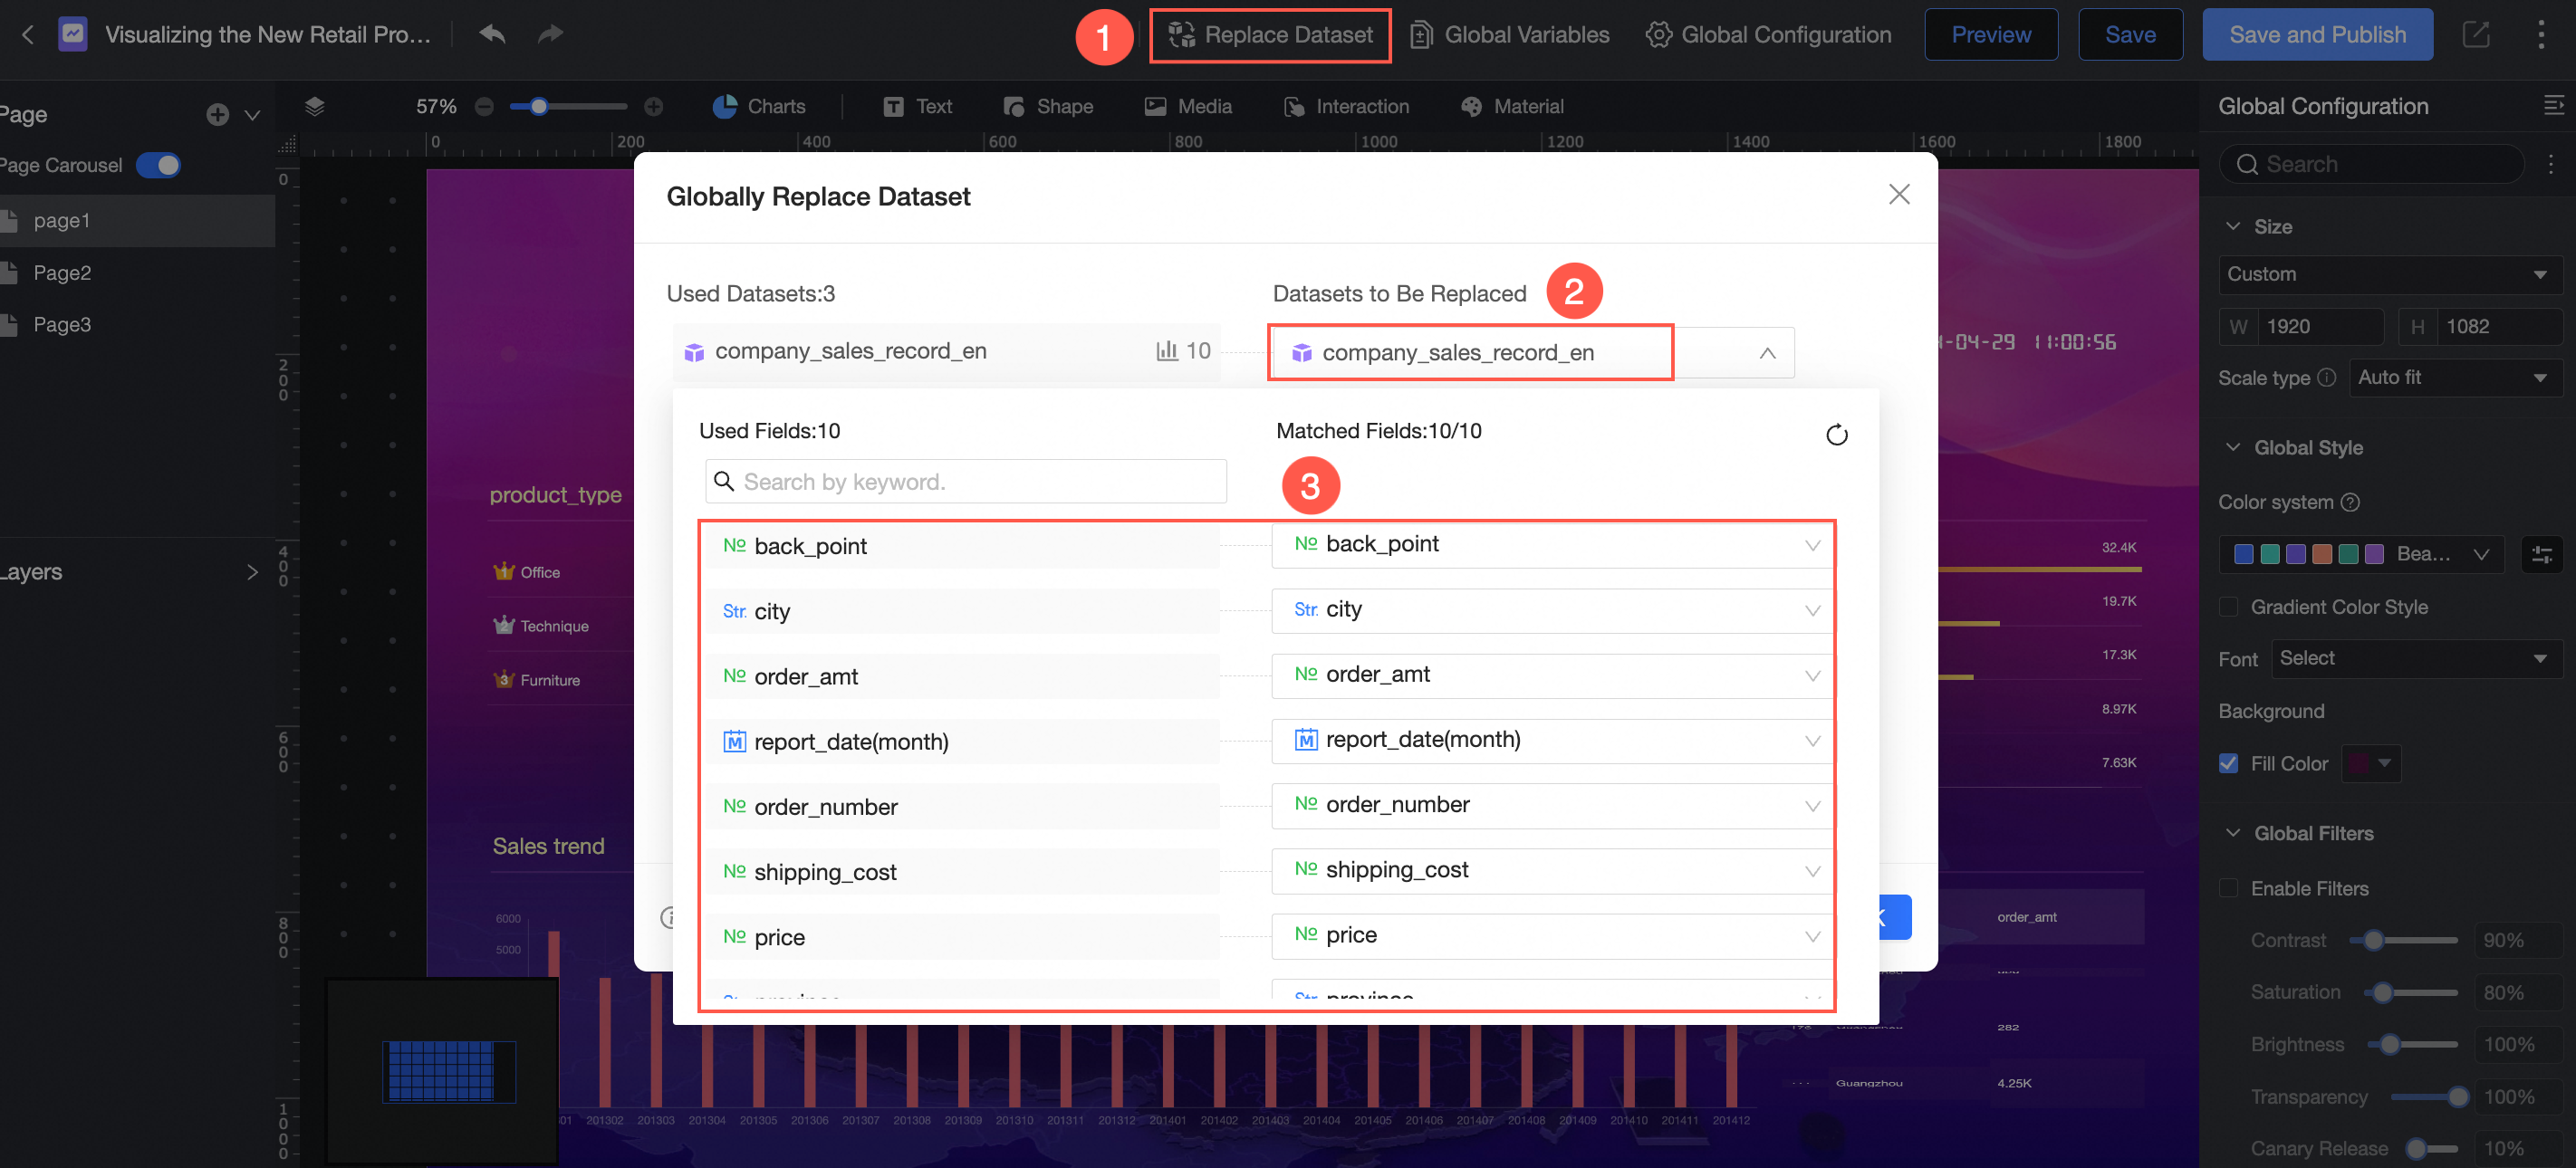Toggle the Page Carousel switch

[x=159, y=165]
